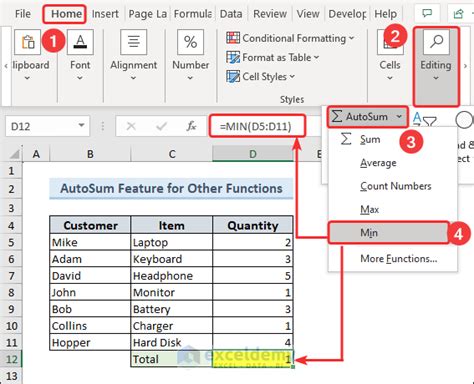The width and height of the screenshot is (474, 384).
Task: Expand the Clipboard group chevron
Action: pos(27,78)
